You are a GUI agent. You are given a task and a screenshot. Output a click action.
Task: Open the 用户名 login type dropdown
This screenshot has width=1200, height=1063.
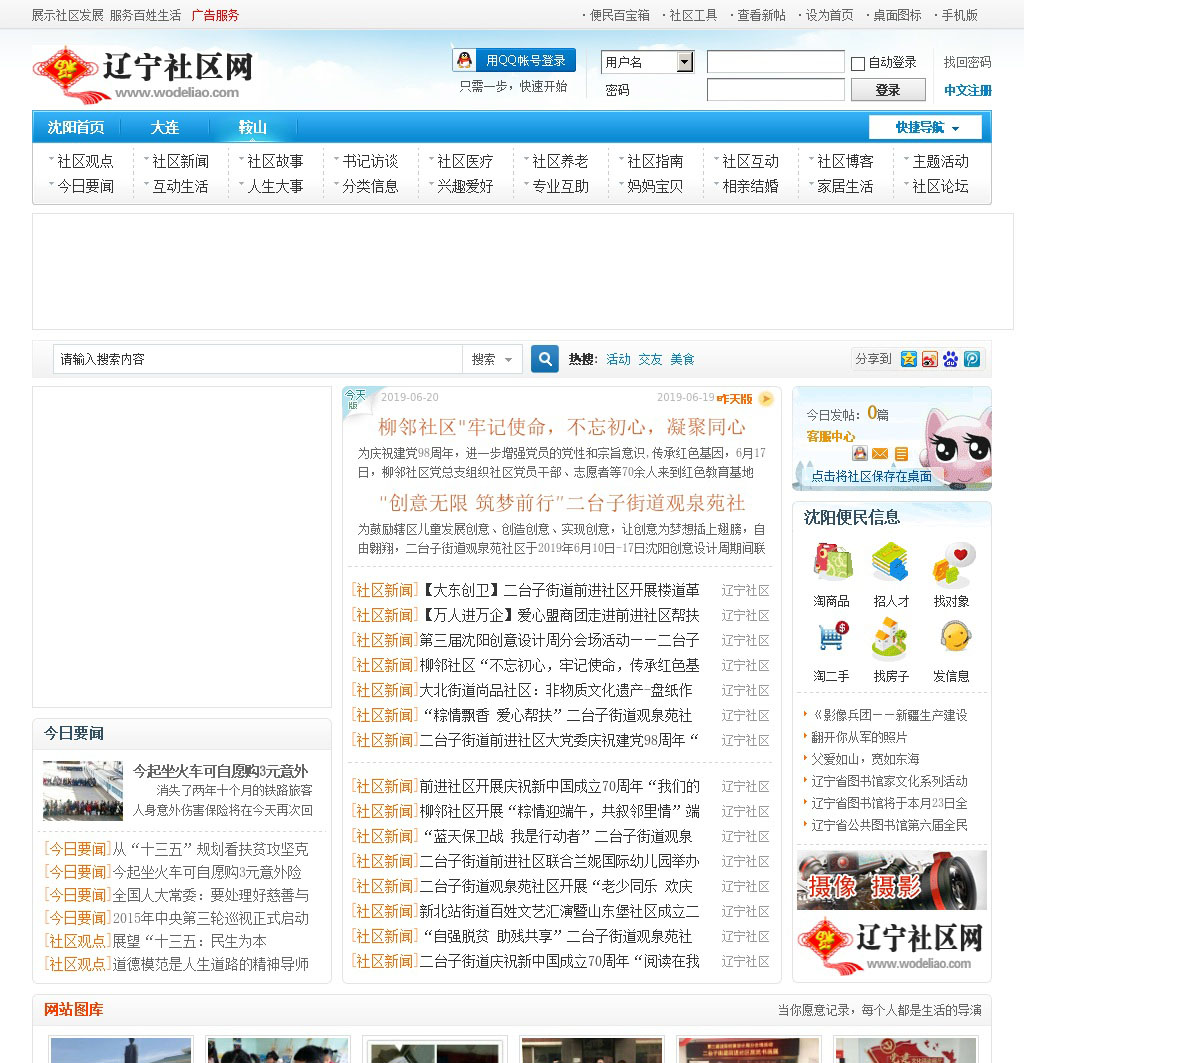[685, 62]
